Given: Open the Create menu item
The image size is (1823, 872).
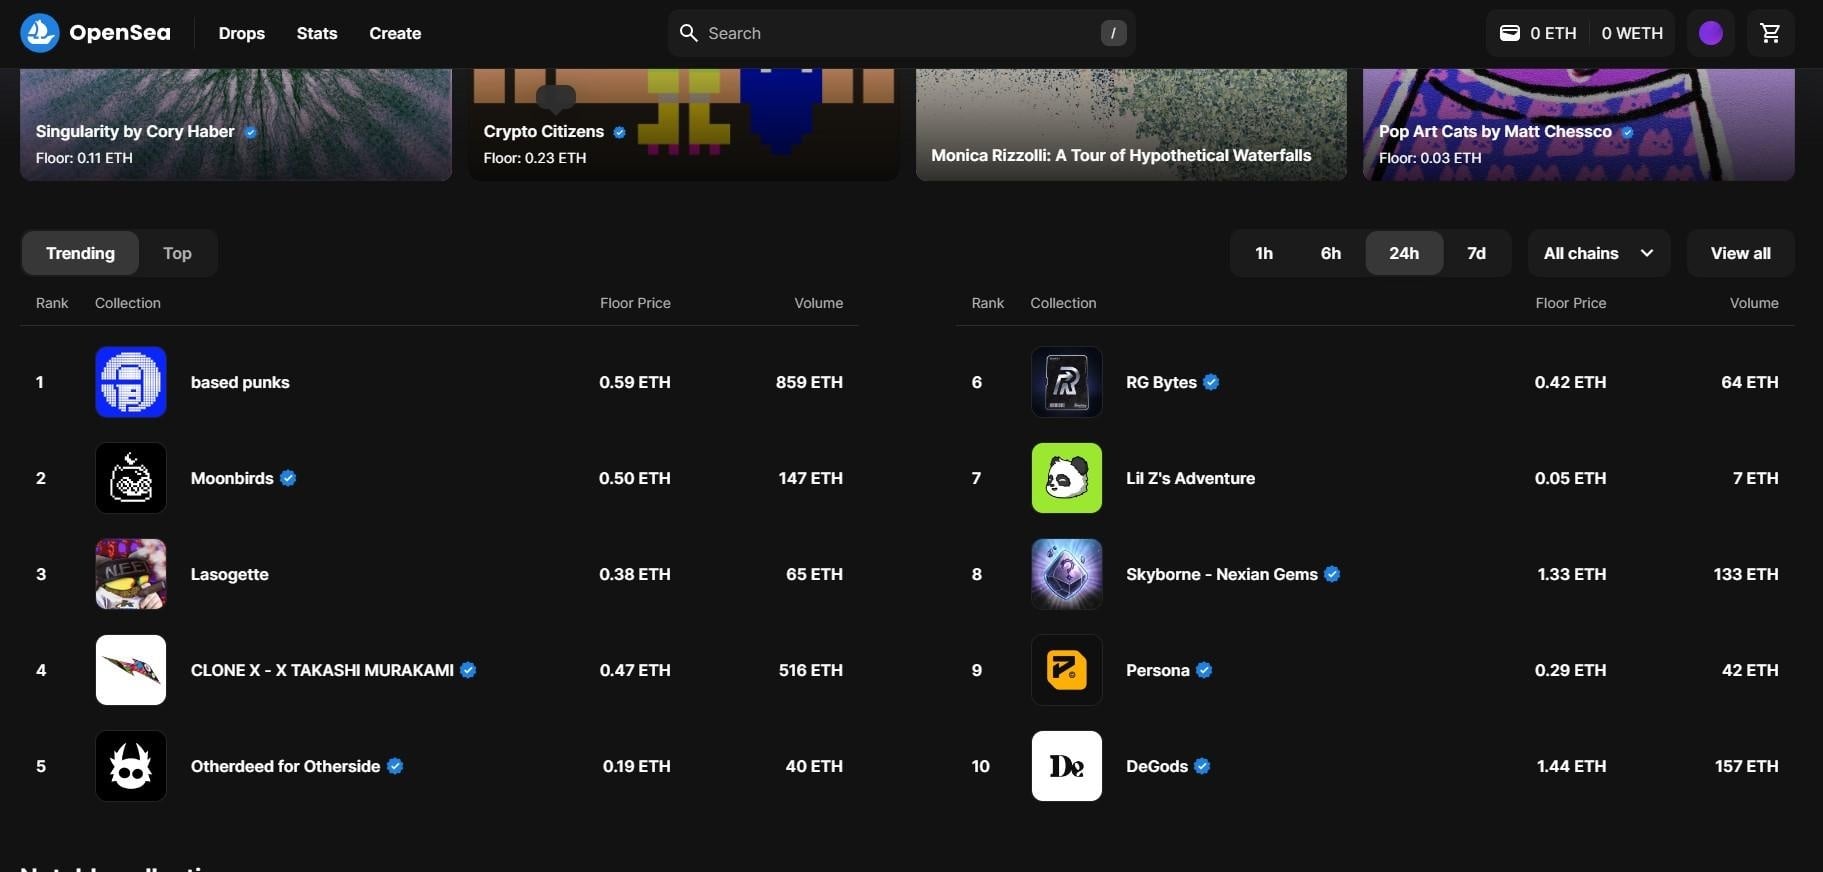Looking at the screenshot, I should pos(395,33).
